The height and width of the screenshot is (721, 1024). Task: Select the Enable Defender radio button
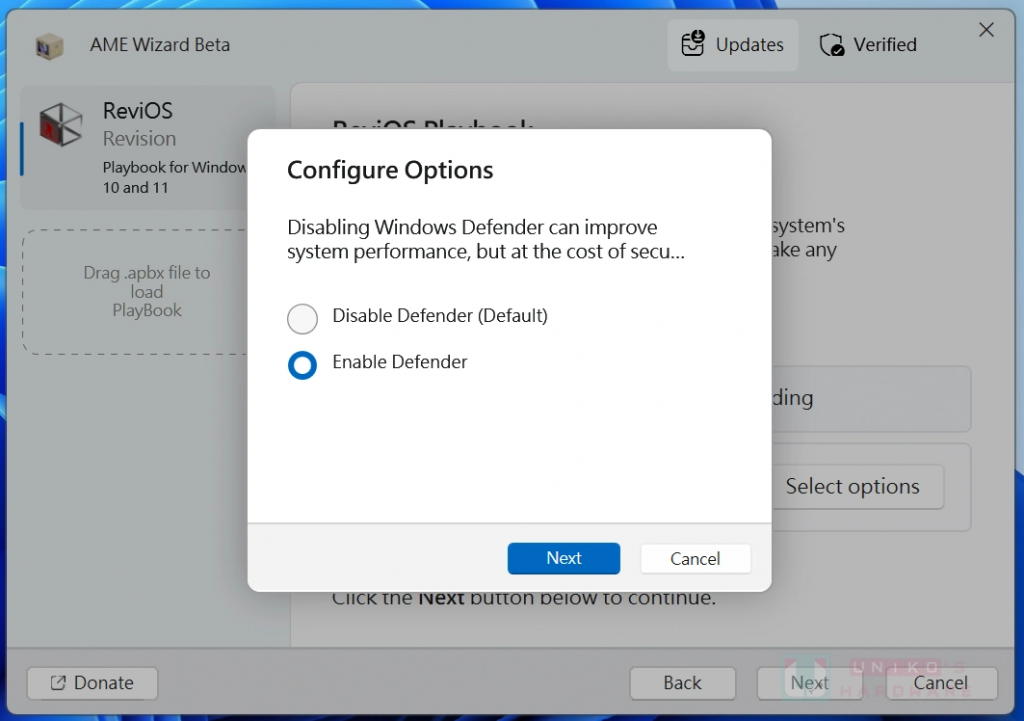click(x=302, y=365)
